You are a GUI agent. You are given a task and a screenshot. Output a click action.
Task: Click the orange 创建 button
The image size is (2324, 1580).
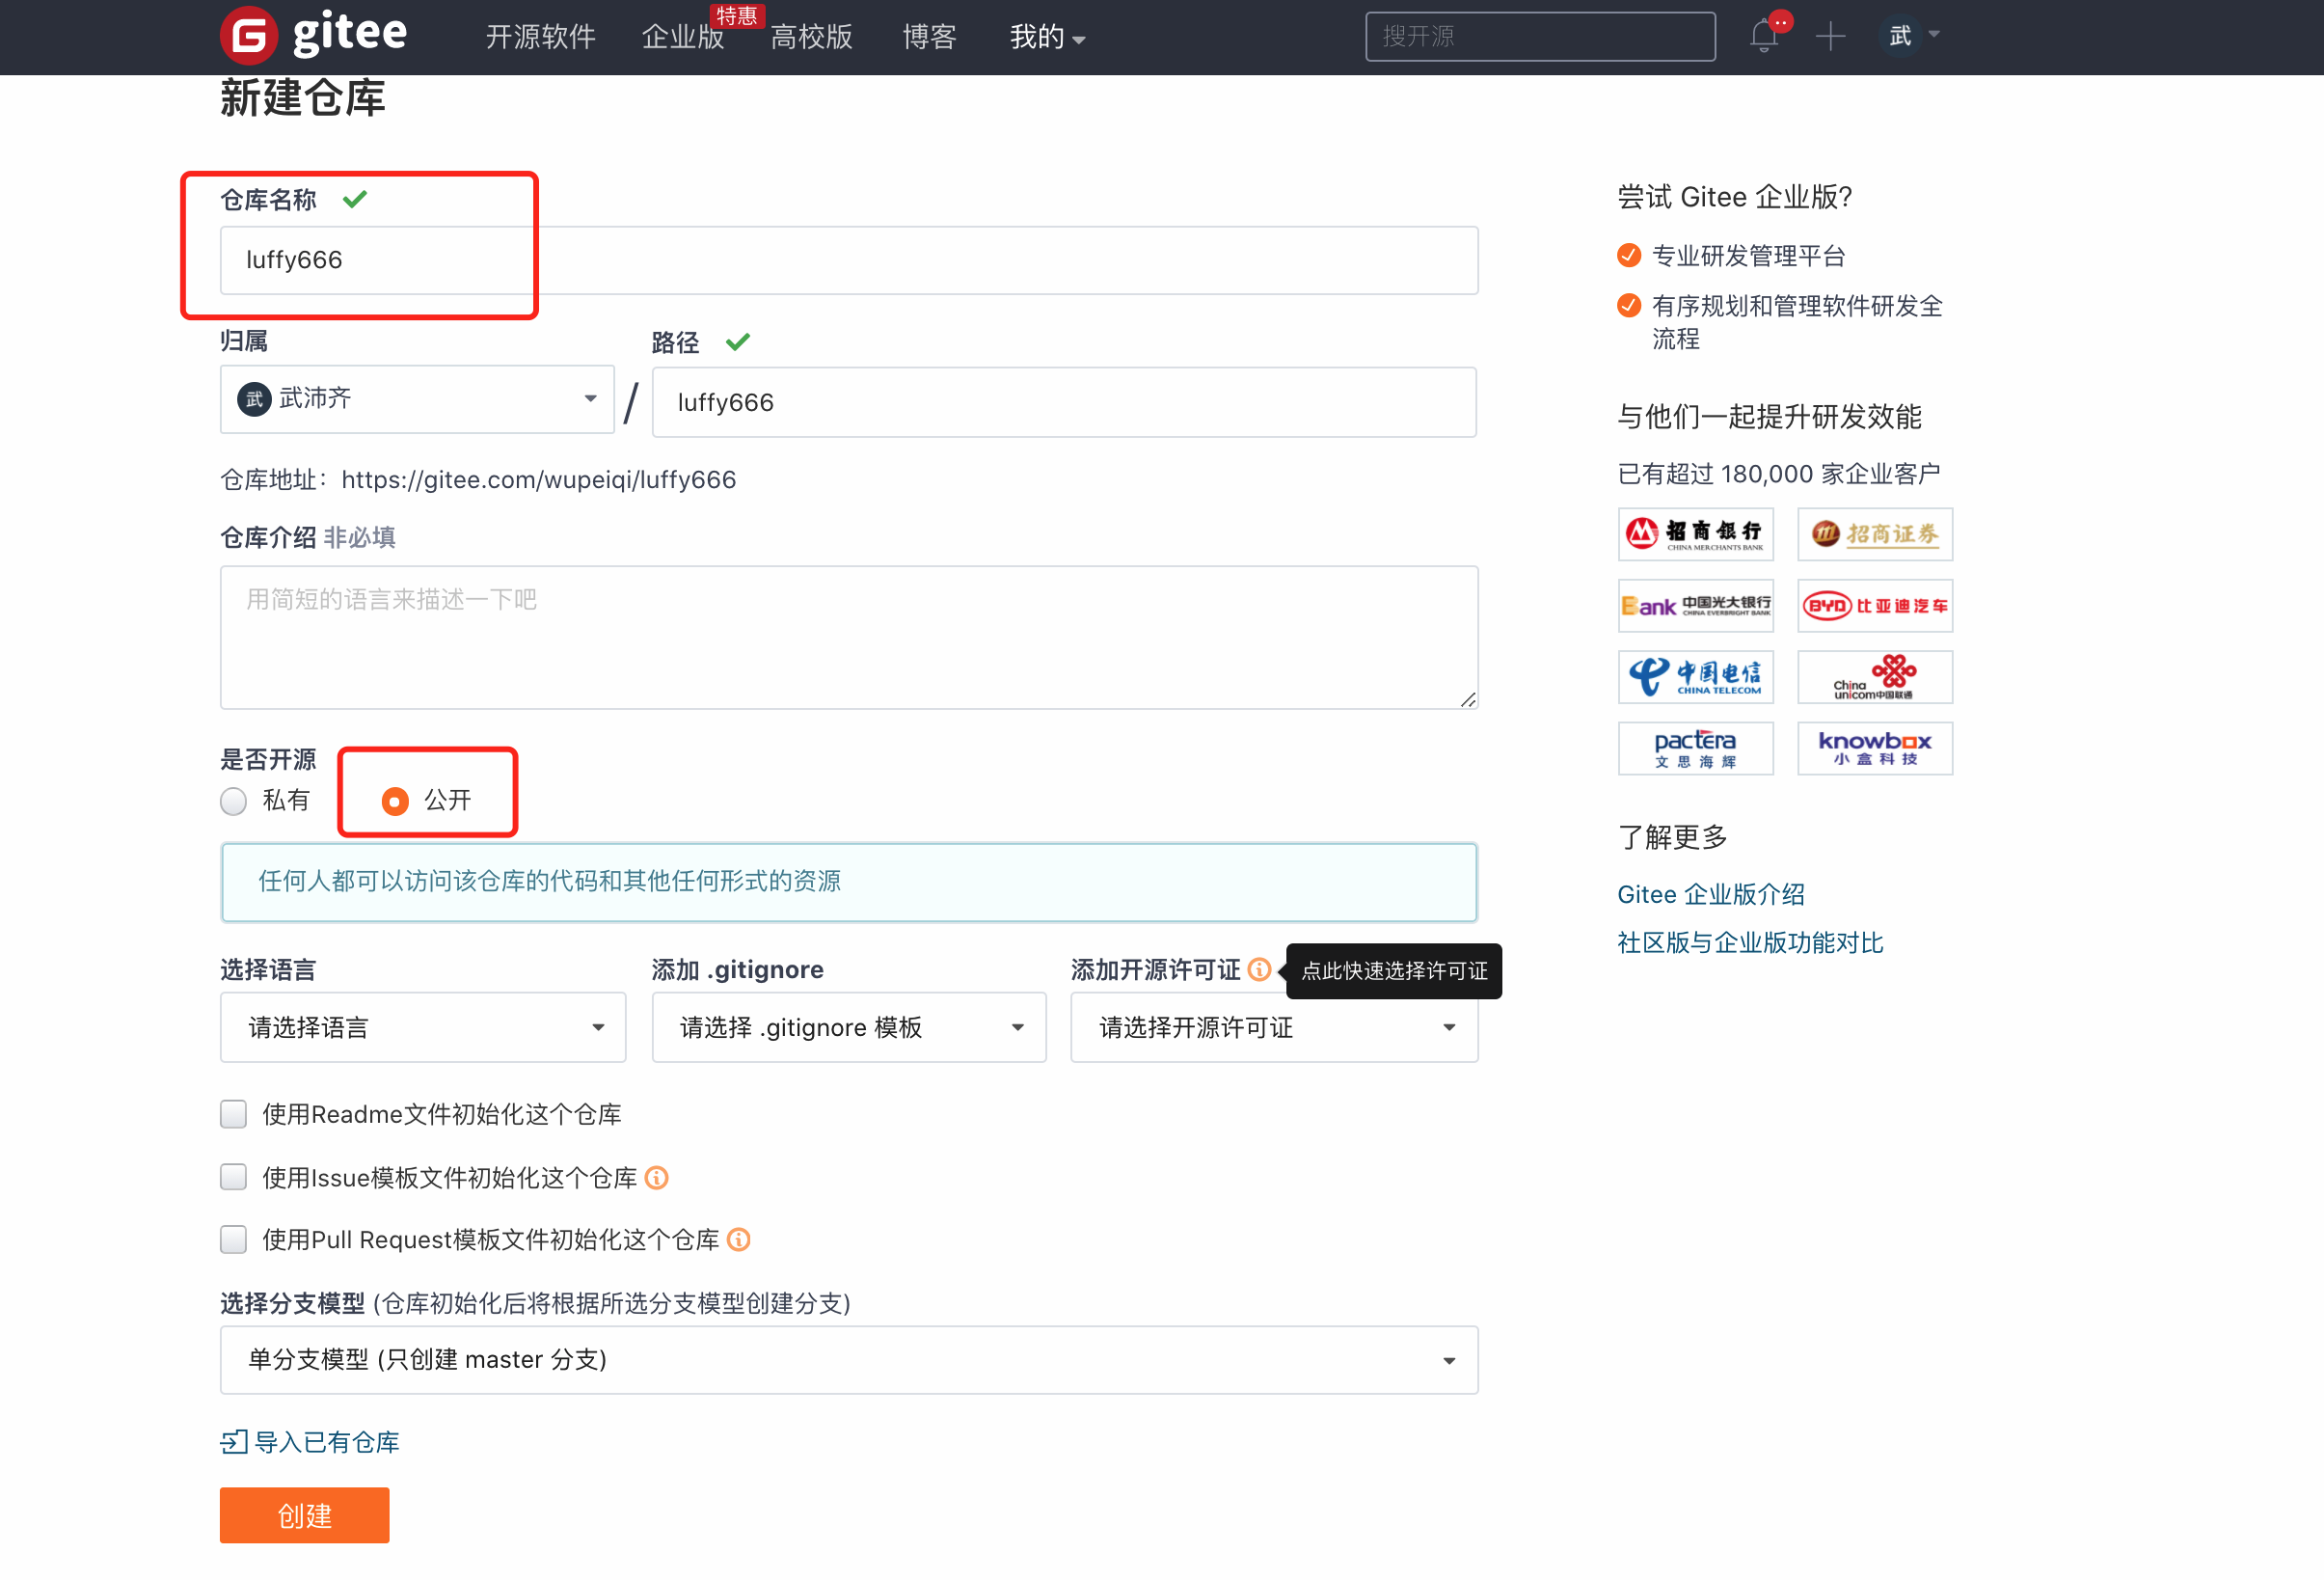pos(304,1515)
